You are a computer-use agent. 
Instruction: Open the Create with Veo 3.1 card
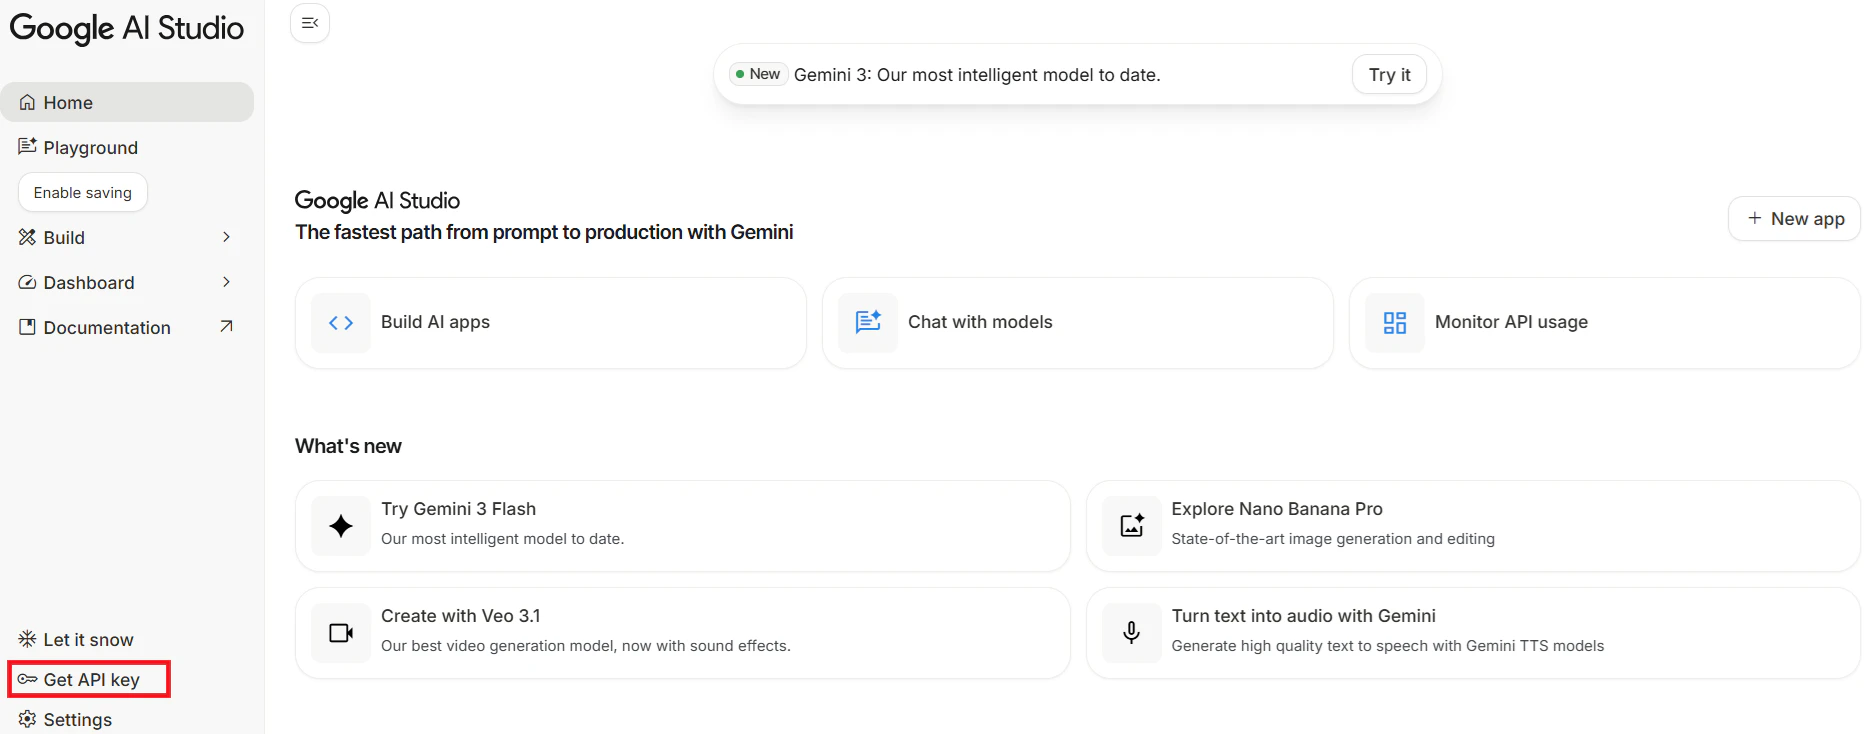click(683, 633)
